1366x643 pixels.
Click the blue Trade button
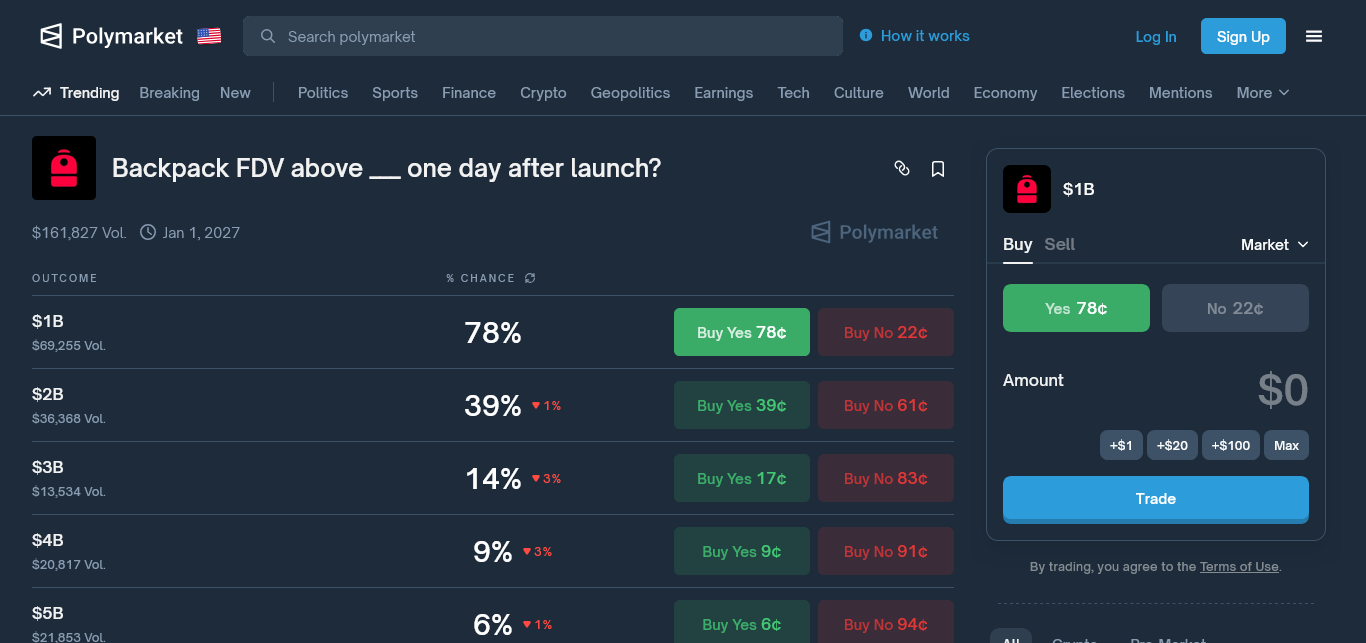pos(1155,499)
